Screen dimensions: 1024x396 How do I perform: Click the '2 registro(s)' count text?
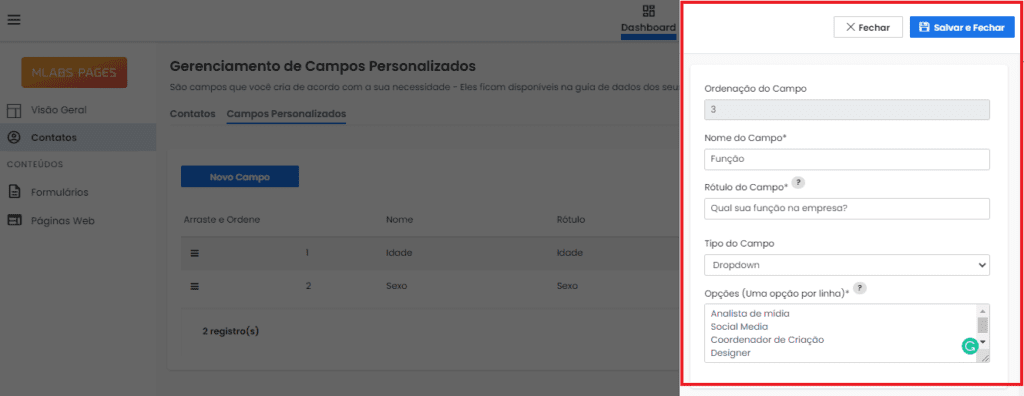click(x=231, y=331)
